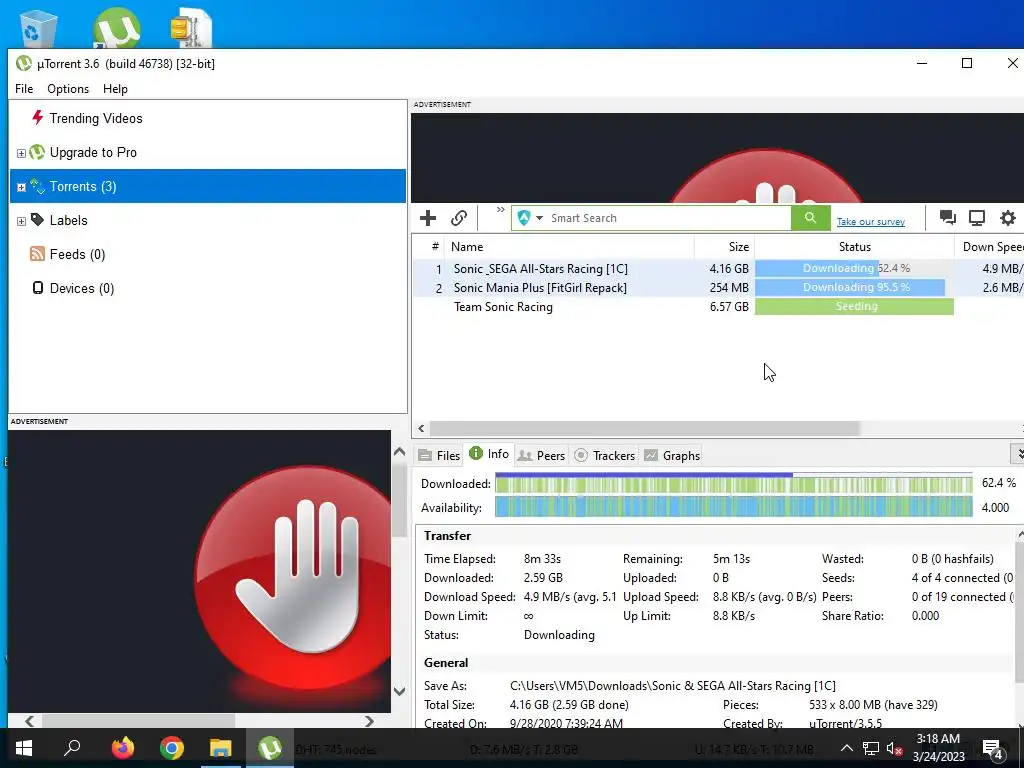Collapse the detail pane double-chevron button
1024x768 pixels.
1017,453
